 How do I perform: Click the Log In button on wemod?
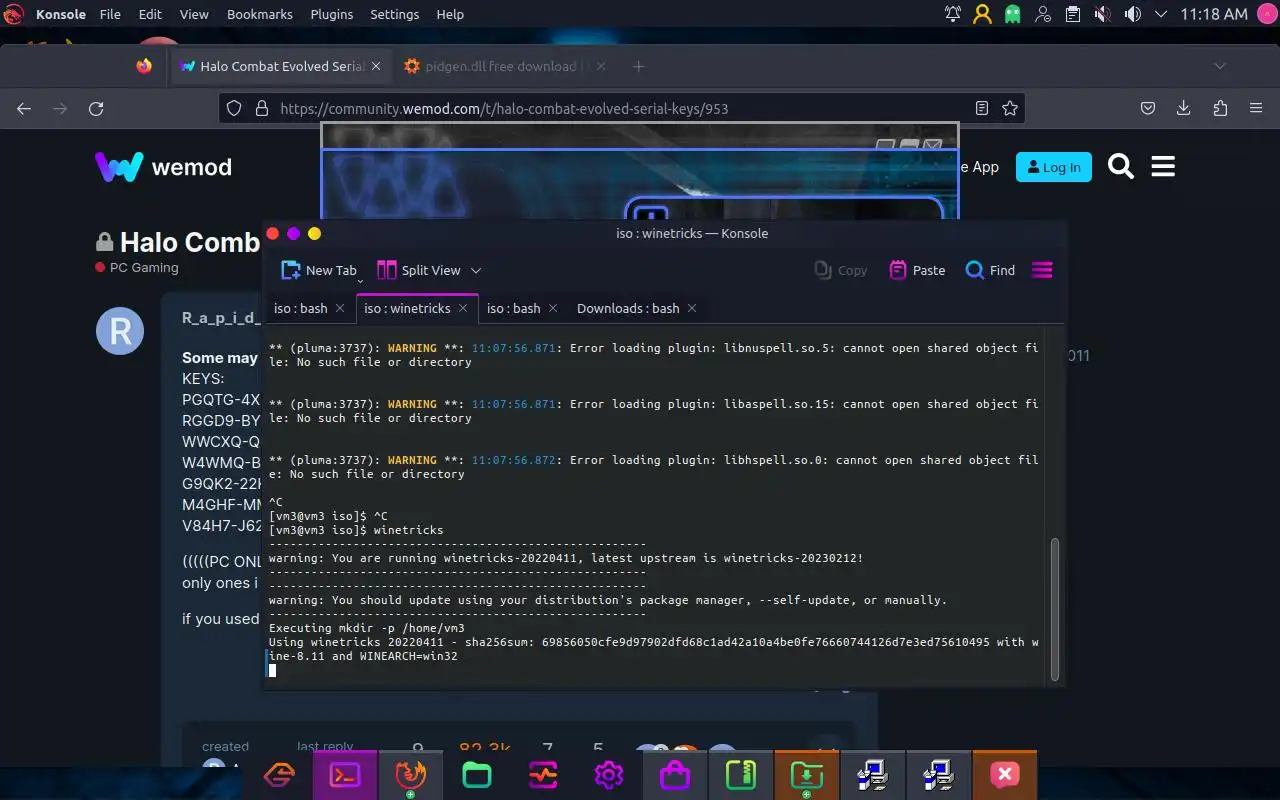click(1053, 167)
